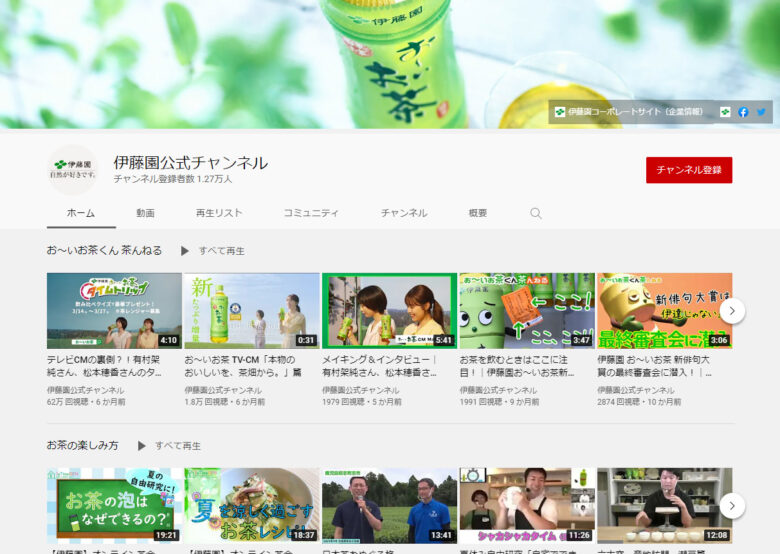Open the 再生リスト tab
Screen dimensions: 780x554
pyautogui.click(x=218, y=213)
